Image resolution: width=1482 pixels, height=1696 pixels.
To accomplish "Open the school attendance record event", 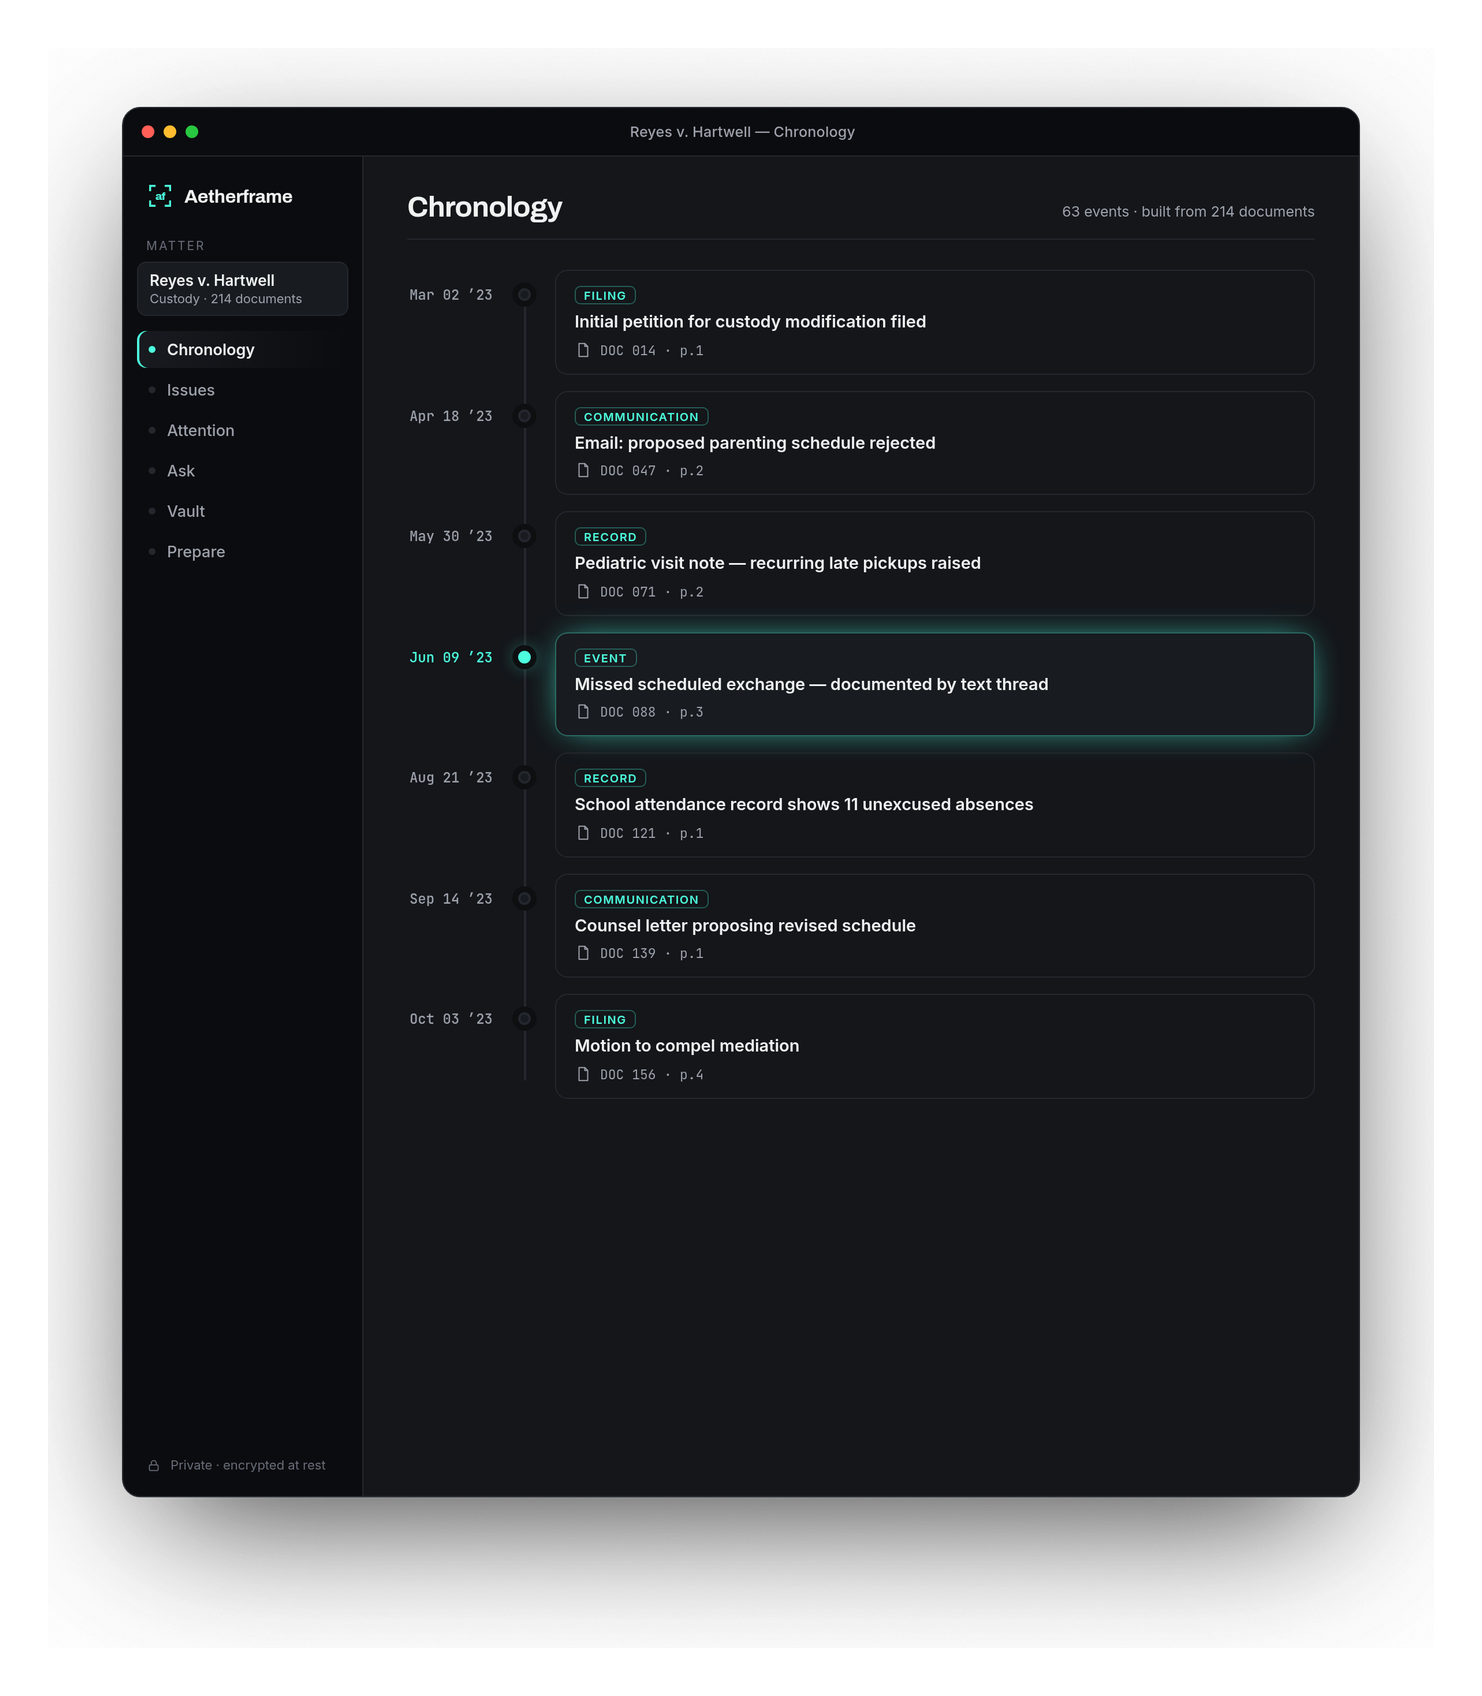I will coord(934,805).
